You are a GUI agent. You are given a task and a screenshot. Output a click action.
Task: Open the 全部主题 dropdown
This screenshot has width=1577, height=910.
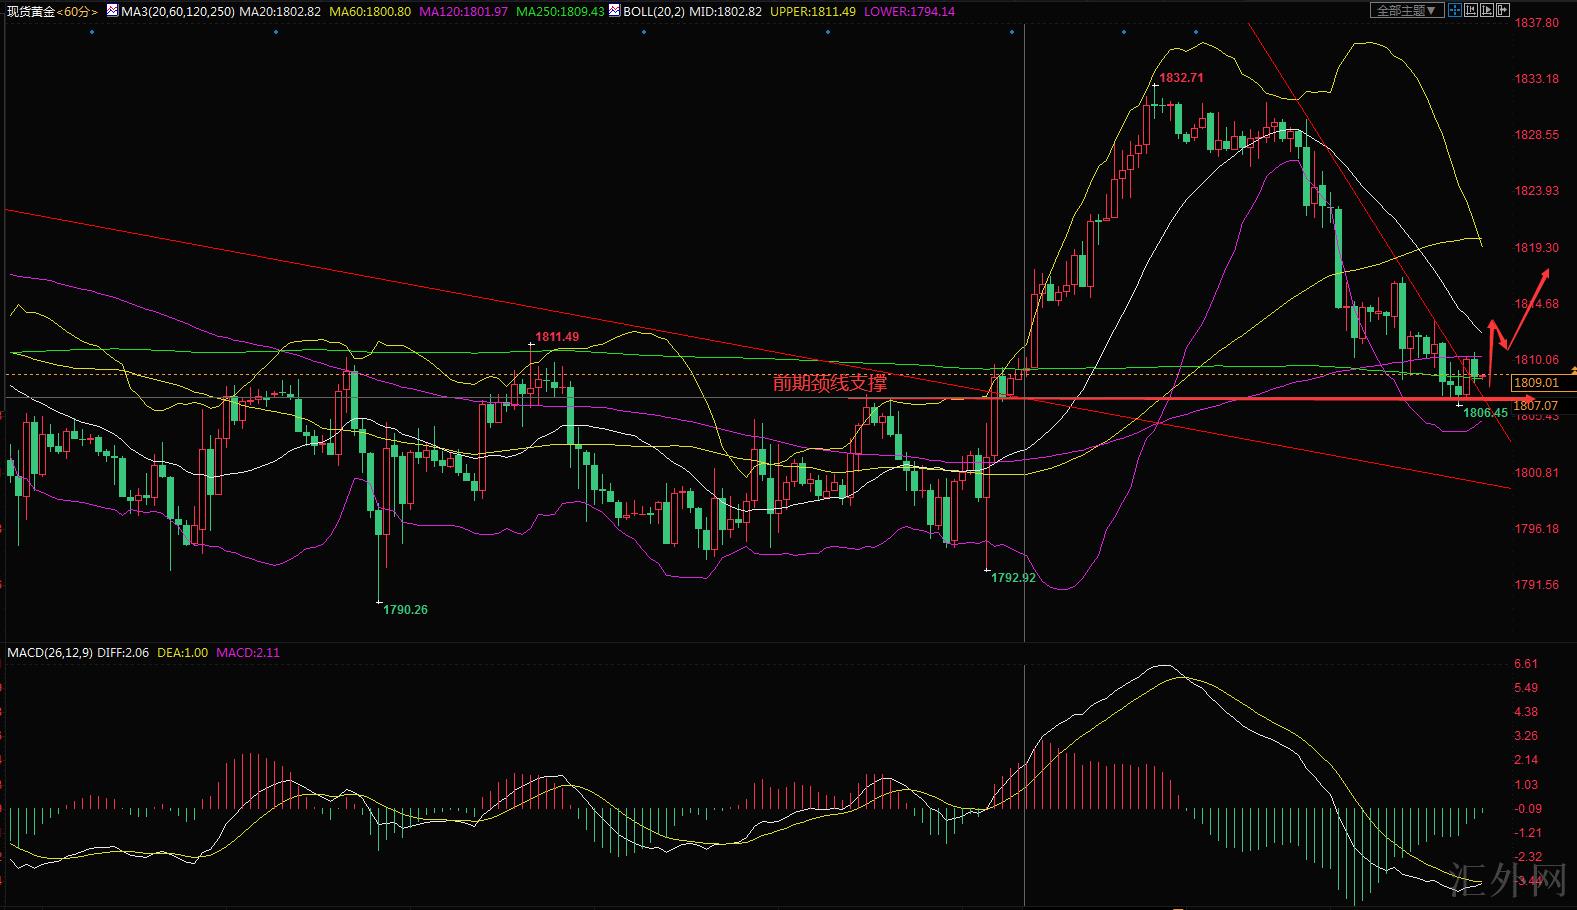click(1405, 10)
